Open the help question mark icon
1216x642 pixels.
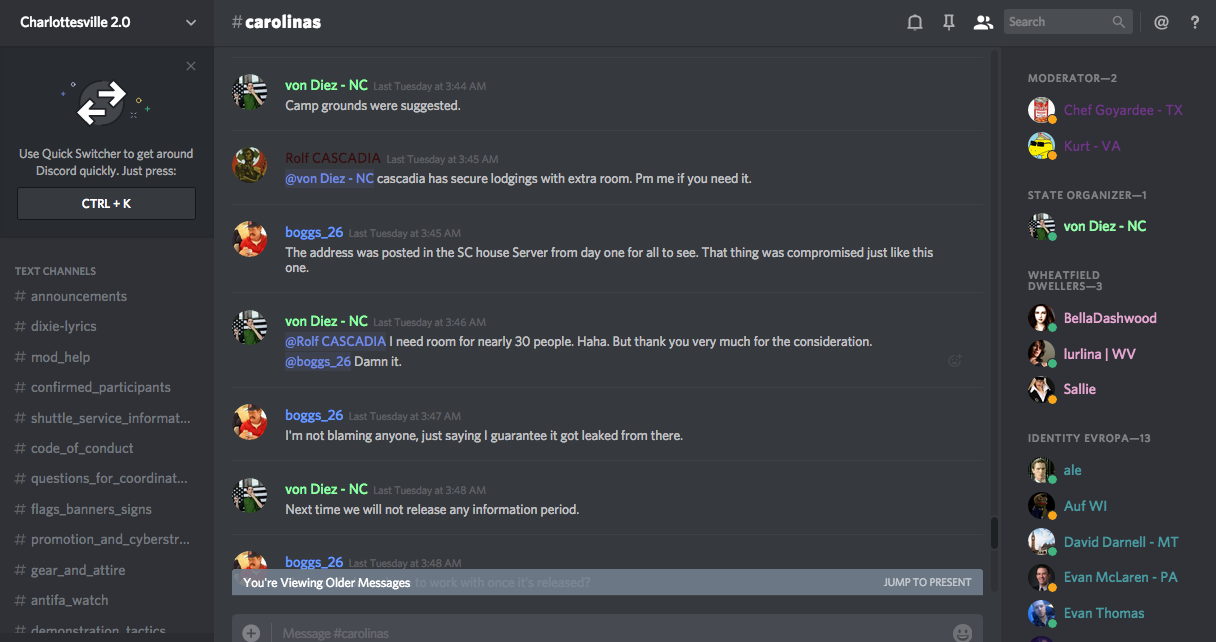tap(1195, 22)
